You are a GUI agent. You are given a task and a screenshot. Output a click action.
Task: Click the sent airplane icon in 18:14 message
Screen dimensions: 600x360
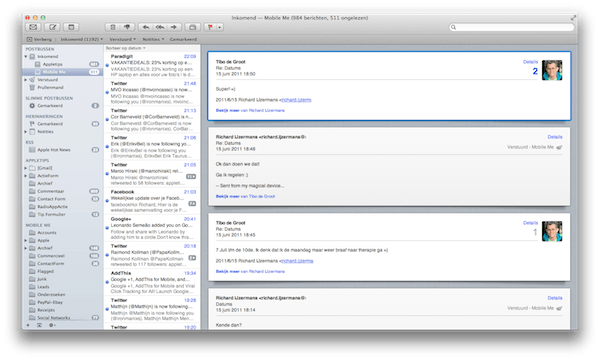click(x=559, y=308)
